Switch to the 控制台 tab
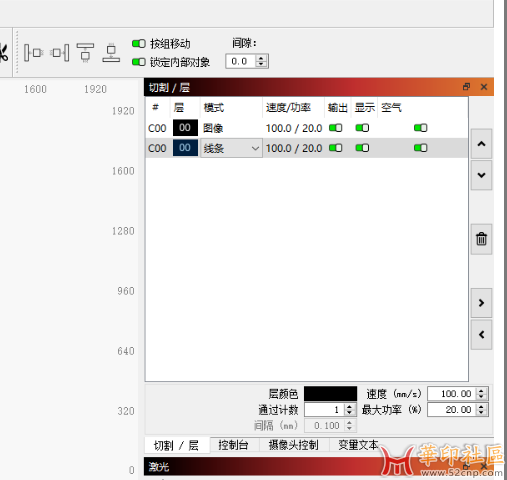This screenshot has height=480, width=507. pos(233,445)
